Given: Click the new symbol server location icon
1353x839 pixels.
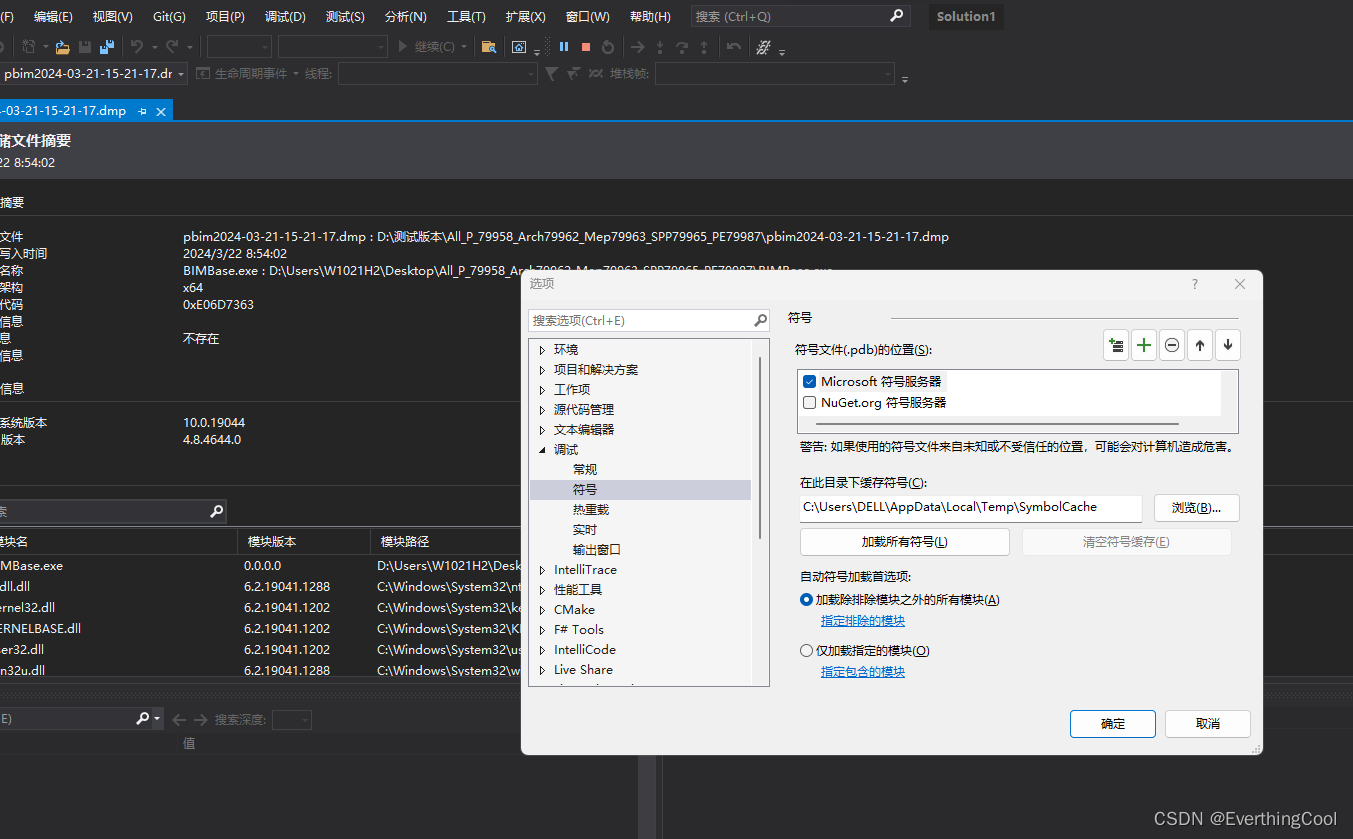Looking at the screenshot, I should coord(1116,346).
